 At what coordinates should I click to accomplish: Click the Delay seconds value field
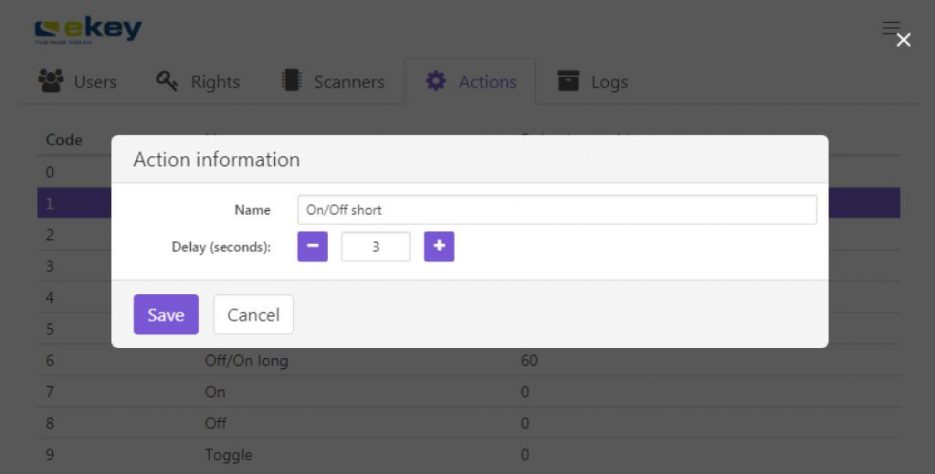coord(376,246)
